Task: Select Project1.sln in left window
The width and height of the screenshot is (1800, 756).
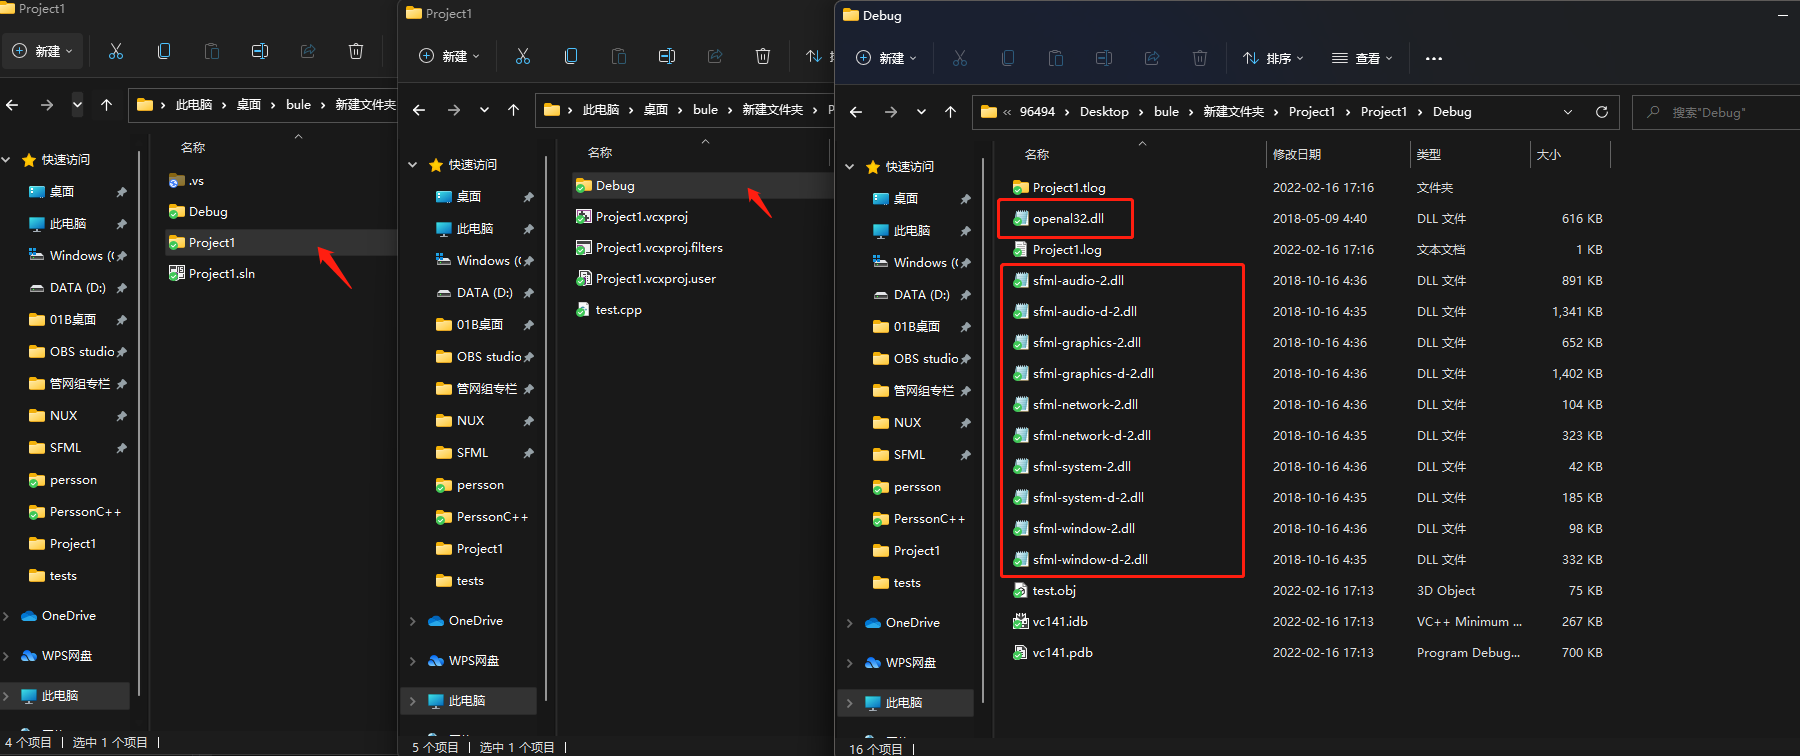Action: (221, 273)
